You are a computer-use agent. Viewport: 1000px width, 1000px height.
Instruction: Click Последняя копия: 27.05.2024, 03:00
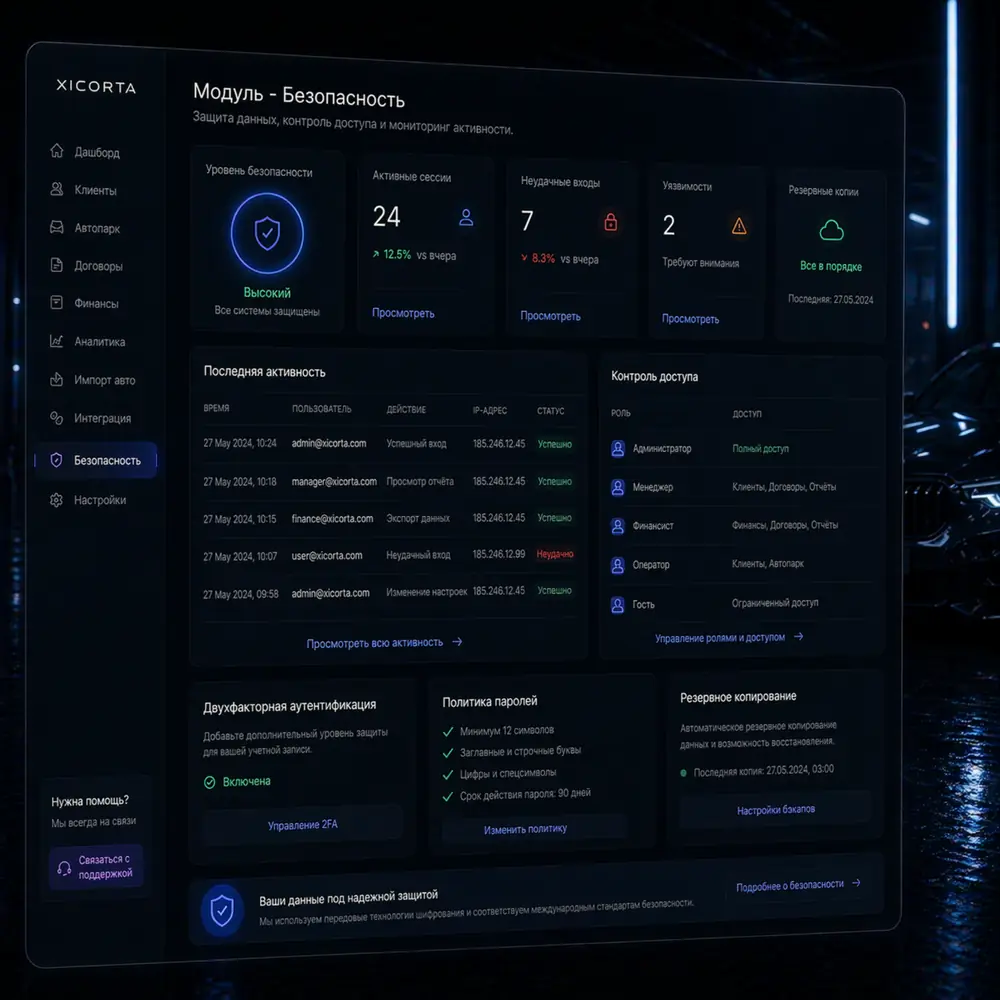pyautogui.click(x=763, y=770)
